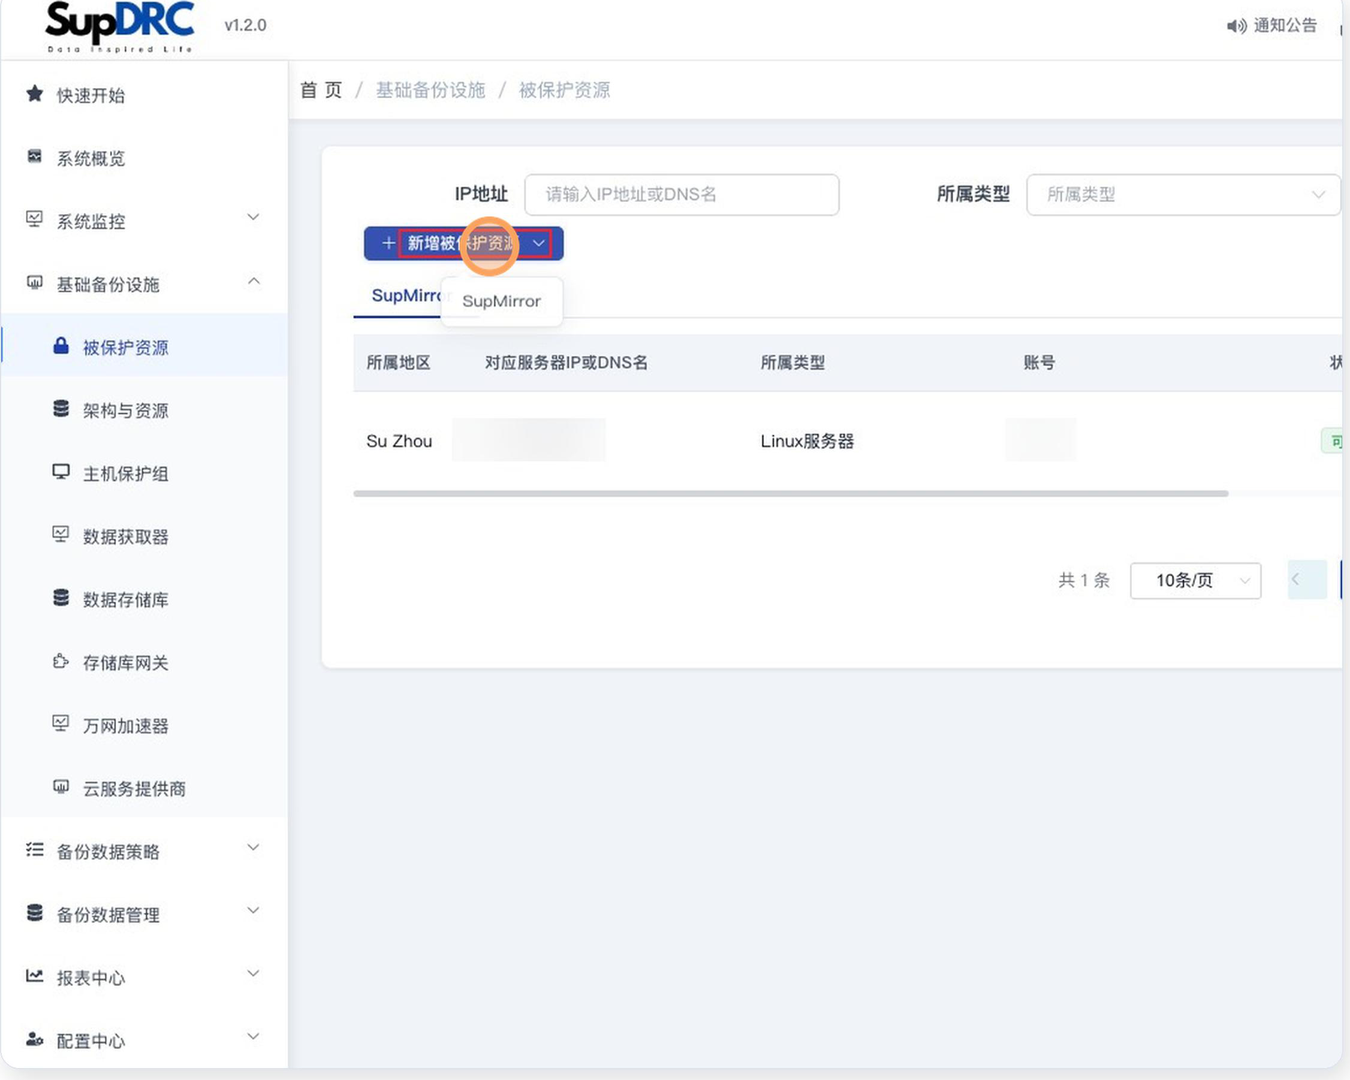Click the chart icon for 报表中心
Image resolution: width=1350 pixels, height=1080 pixels.
(35, 976)
